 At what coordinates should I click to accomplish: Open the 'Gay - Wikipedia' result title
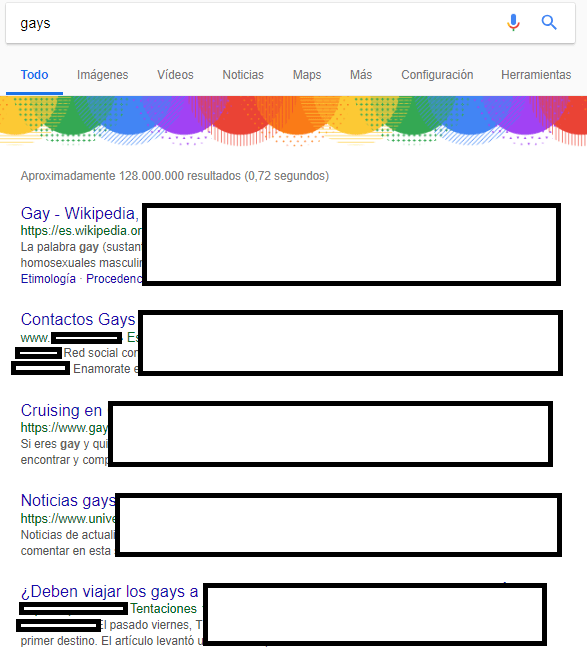80,213
